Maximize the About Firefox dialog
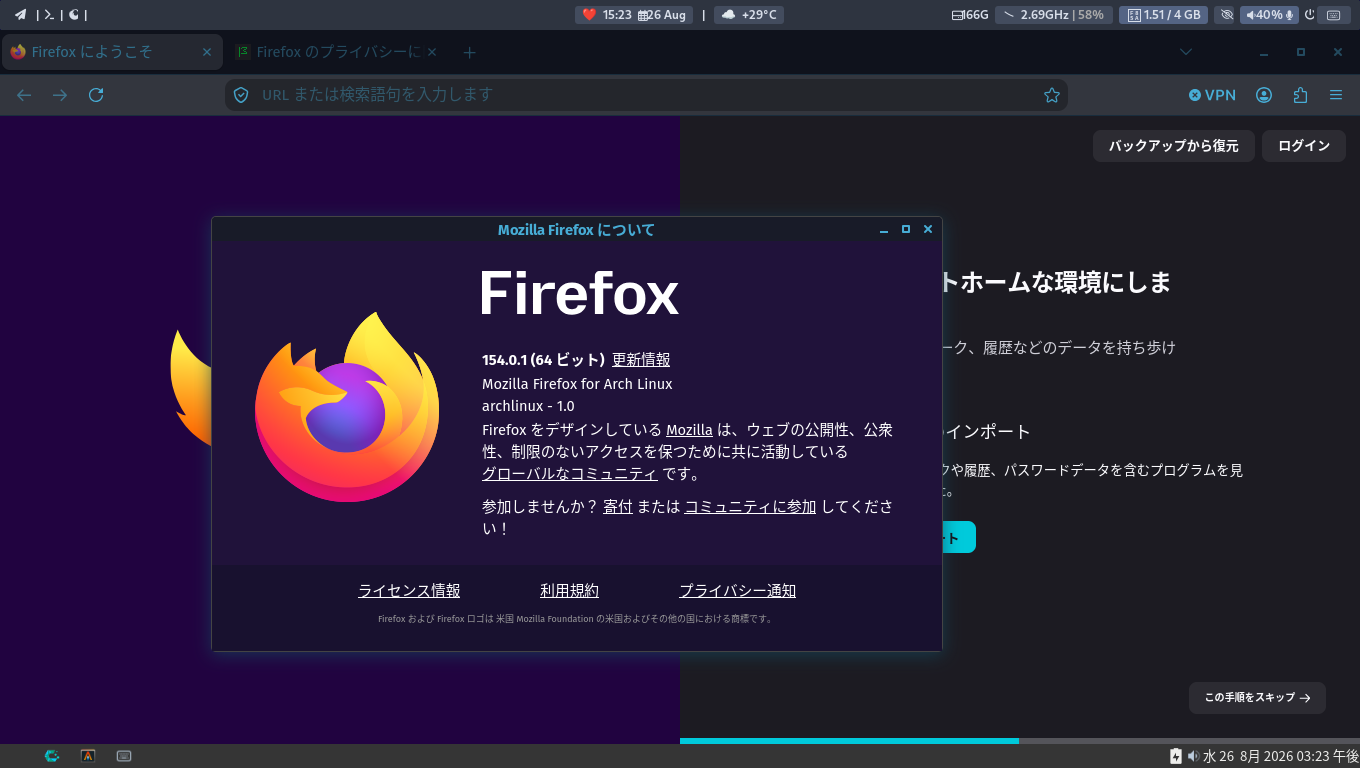1360x768 pixels. tap(906, 230)
